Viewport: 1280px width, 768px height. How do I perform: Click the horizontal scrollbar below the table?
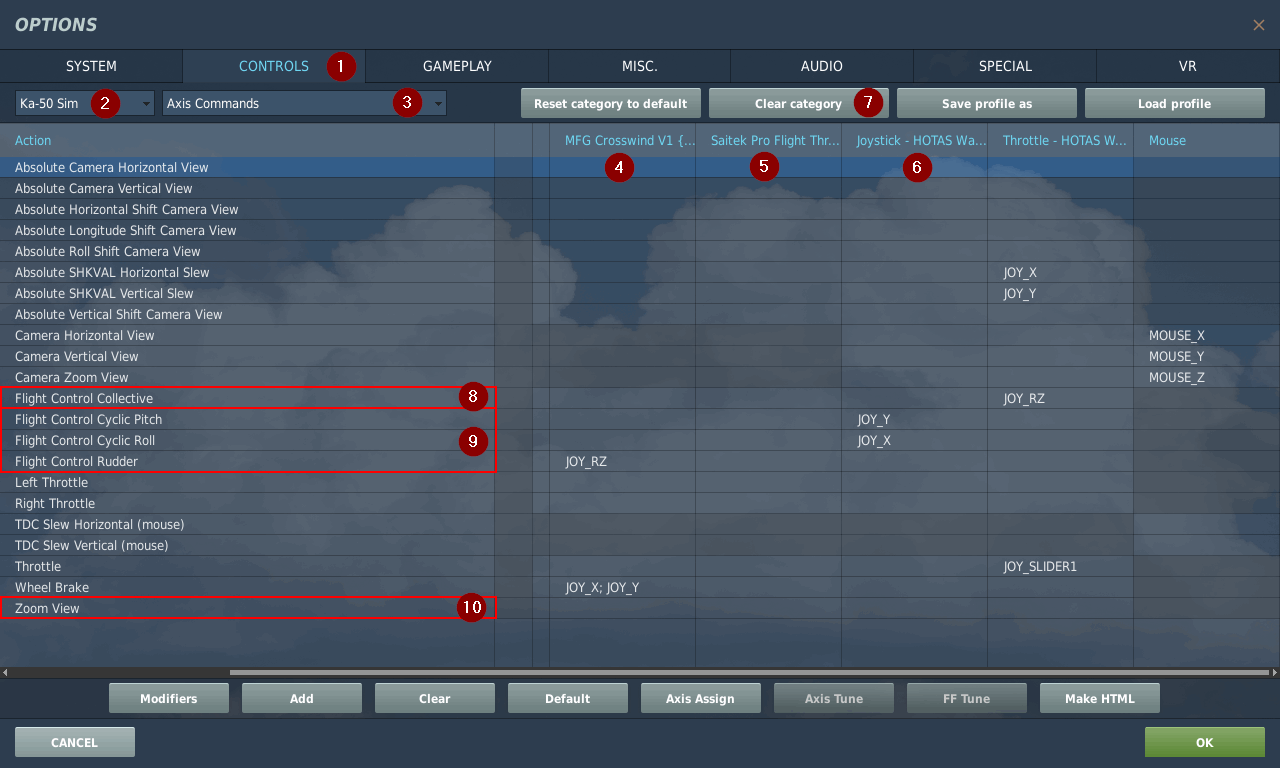[640, 672]
